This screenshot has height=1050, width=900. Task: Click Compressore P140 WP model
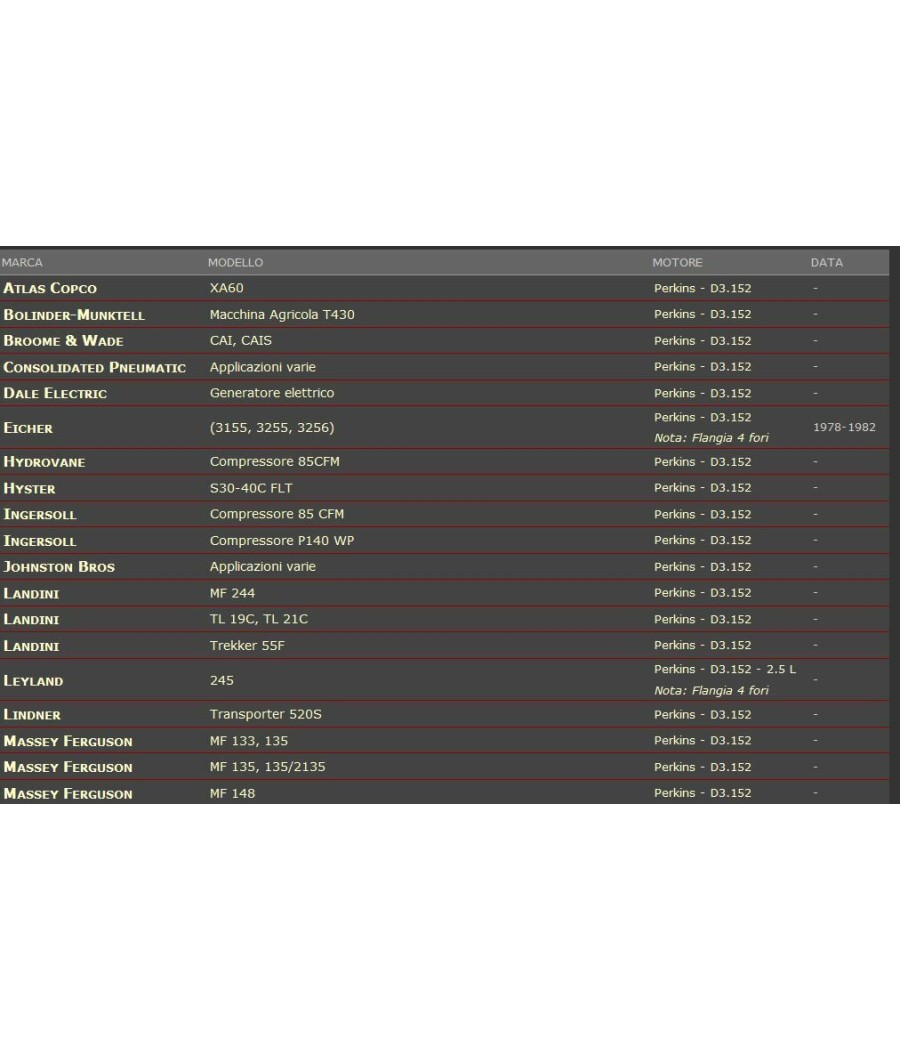(x=282, y=540)
